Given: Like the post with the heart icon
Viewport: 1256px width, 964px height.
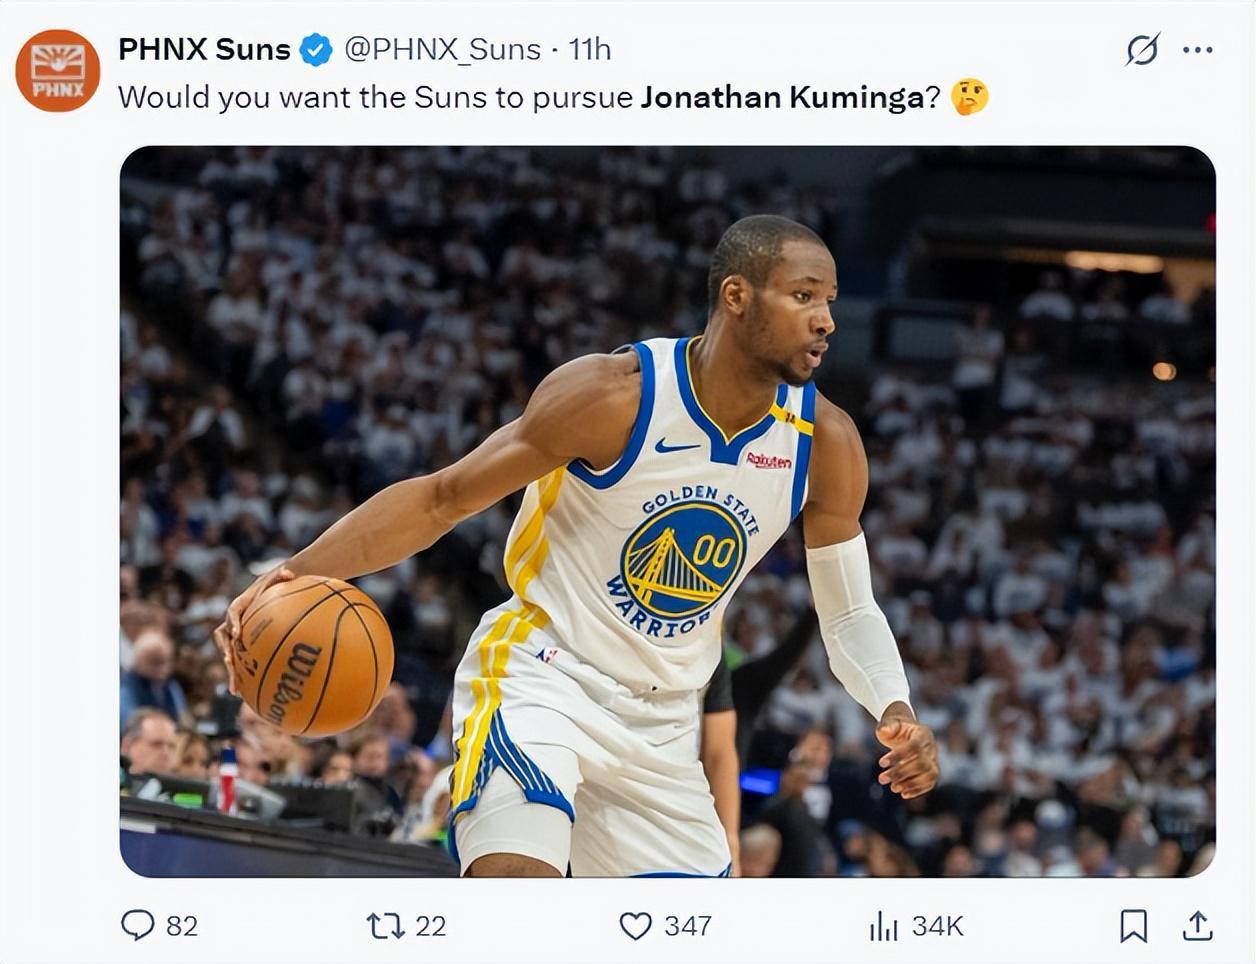Looking at the screenshot, I should pos(635,926).
